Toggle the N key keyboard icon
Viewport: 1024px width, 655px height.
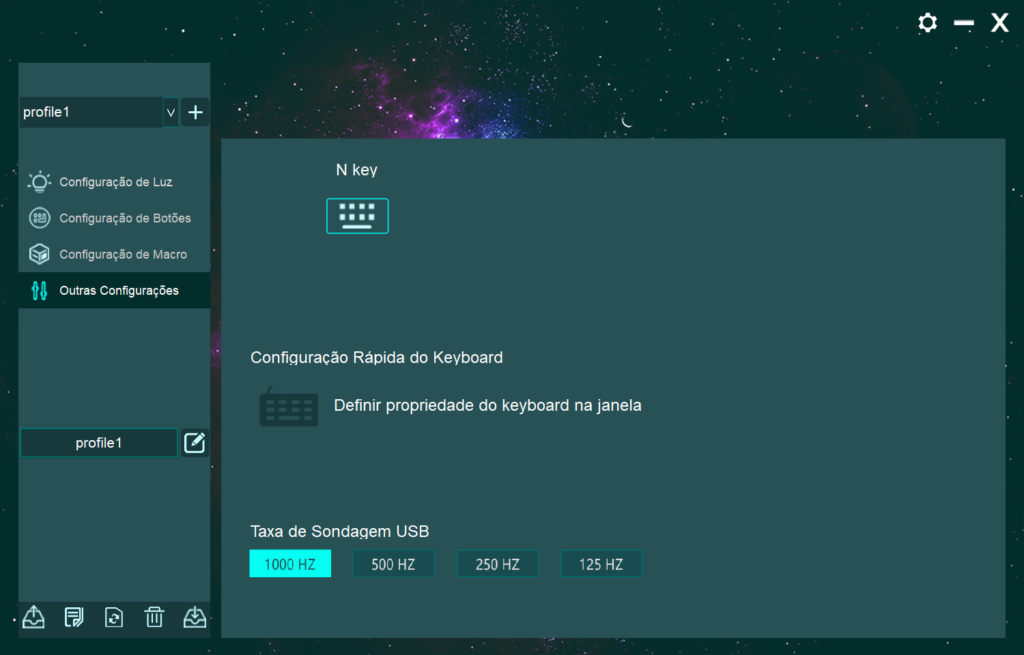click(x=357, y=215)
